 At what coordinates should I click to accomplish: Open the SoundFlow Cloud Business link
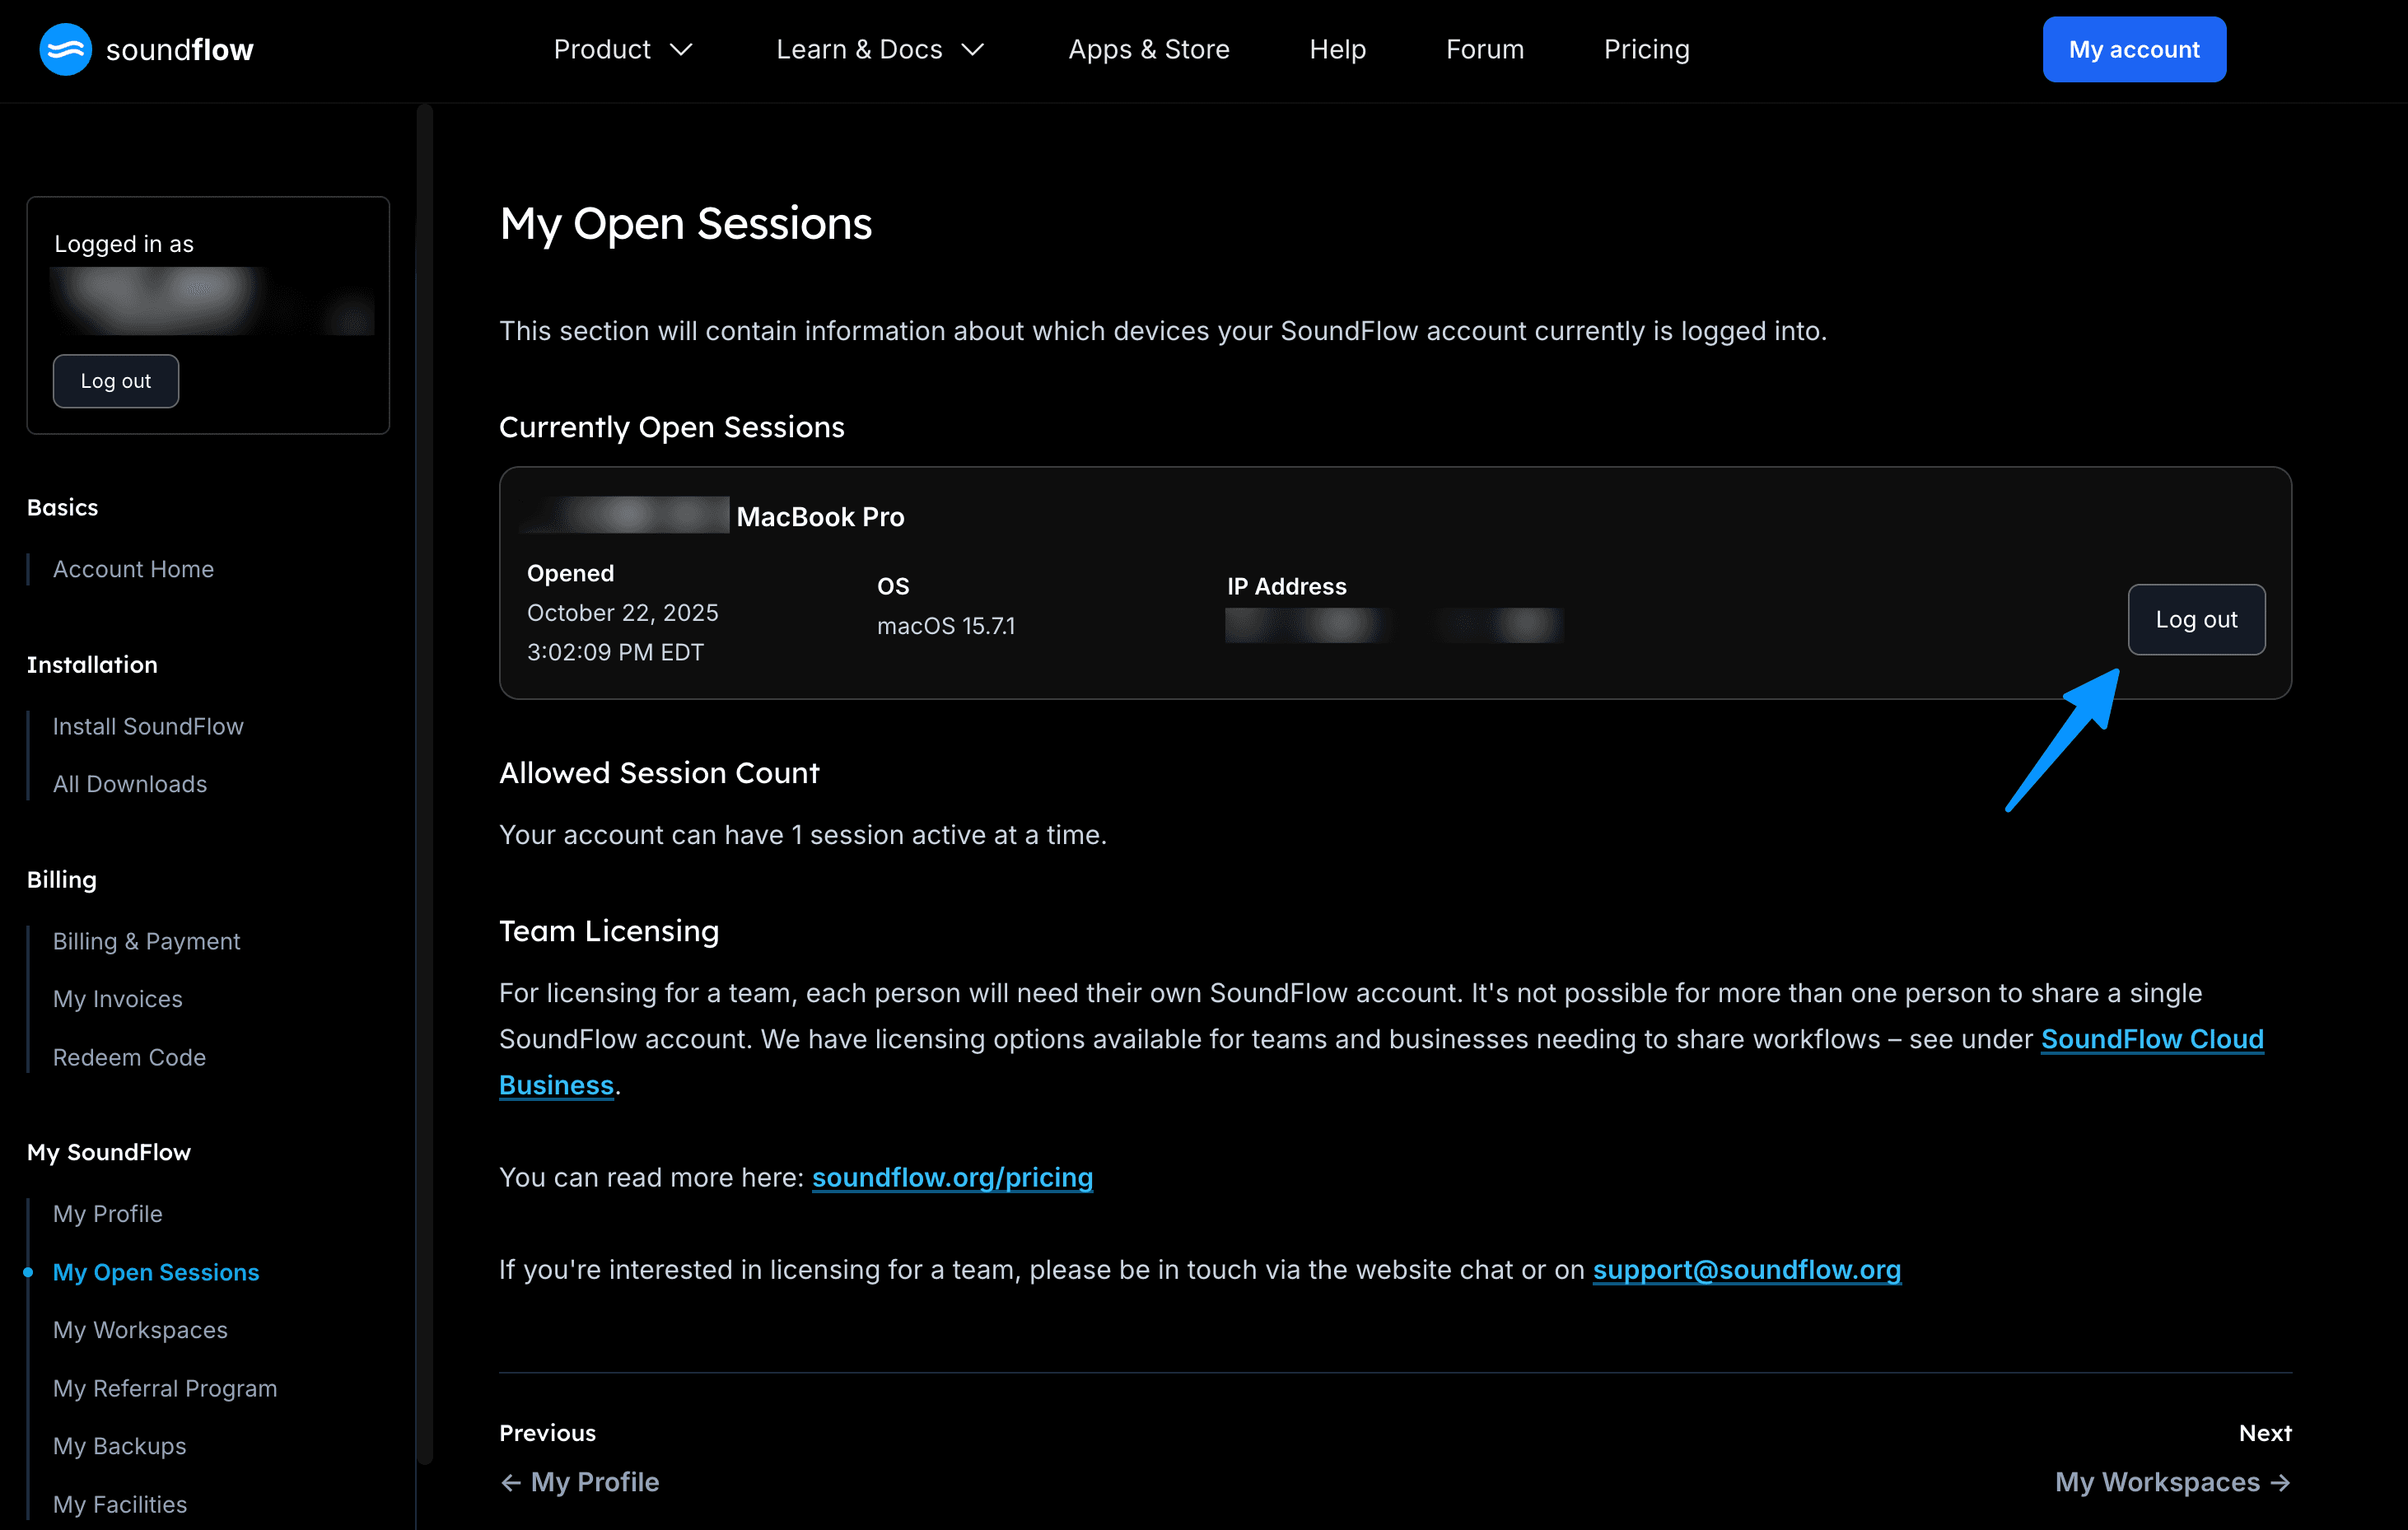click(2151, 1039)
